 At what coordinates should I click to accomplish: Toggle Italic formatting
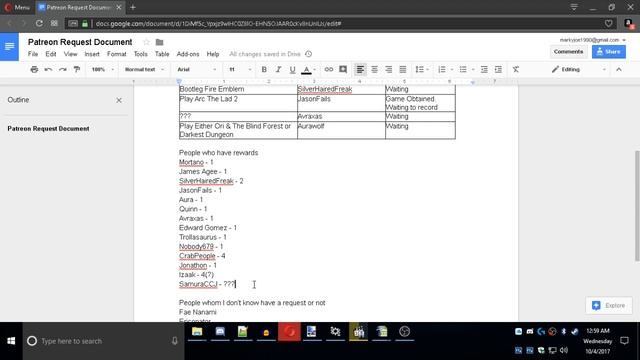click(x=278, y=69)
